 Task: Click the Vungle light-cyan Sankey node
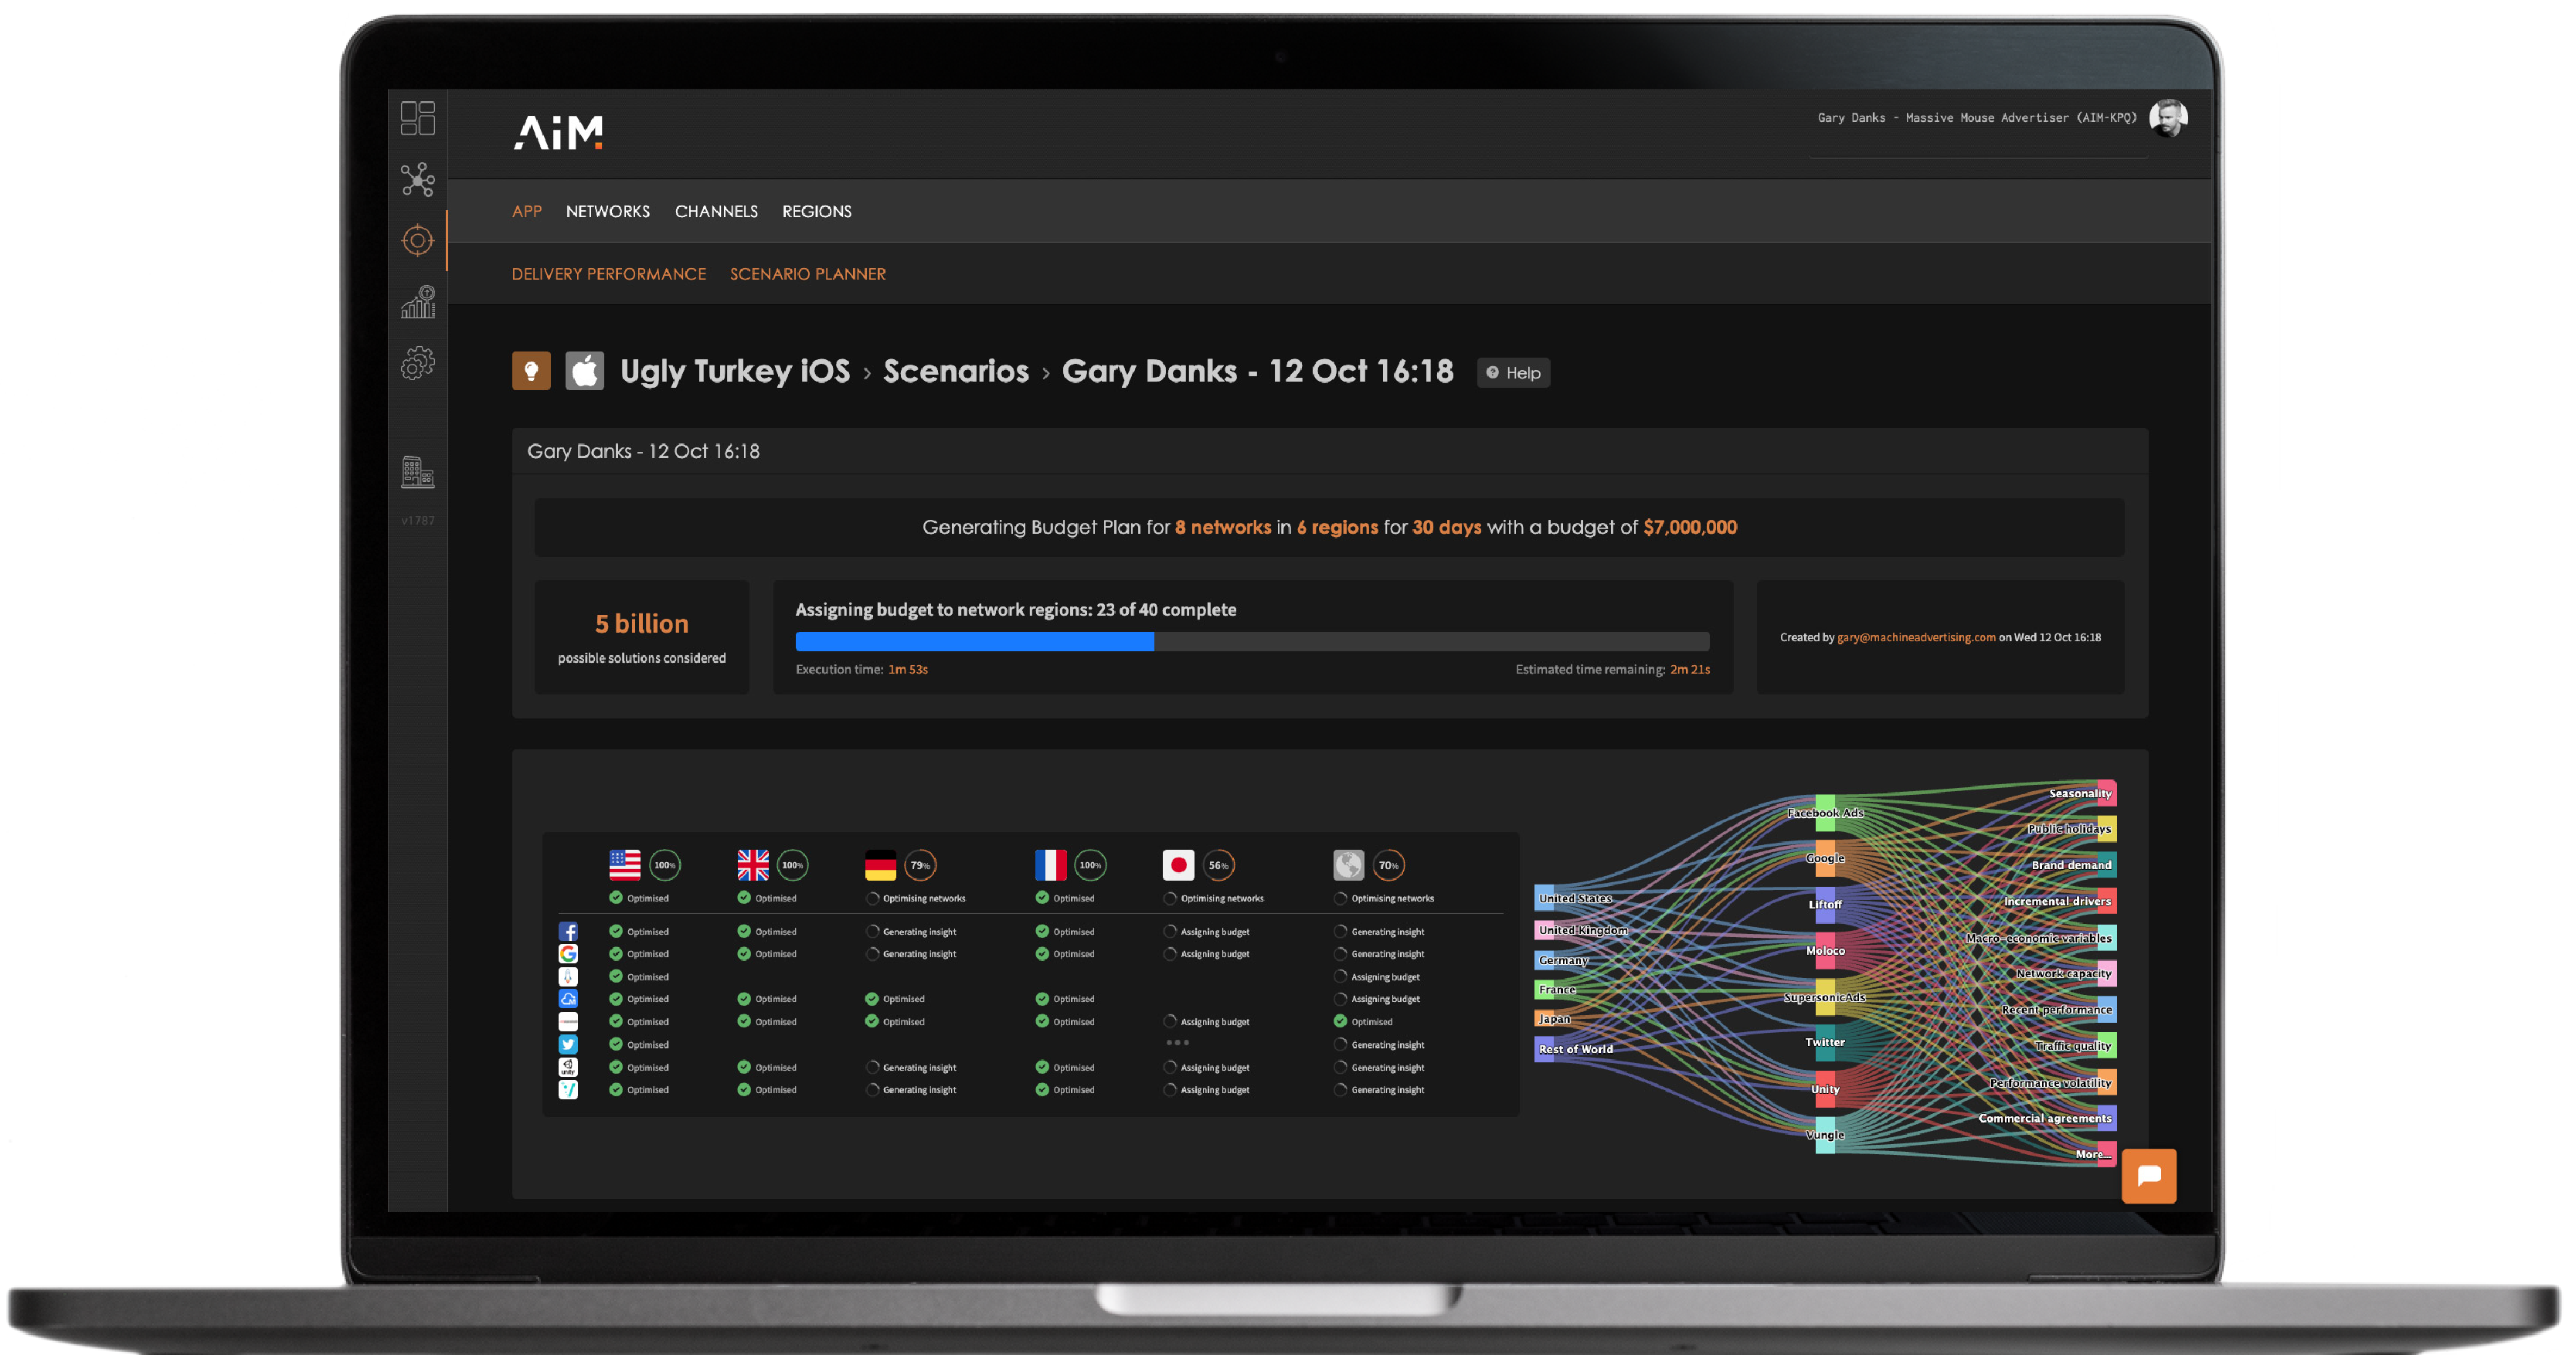pos(1825,1135)
